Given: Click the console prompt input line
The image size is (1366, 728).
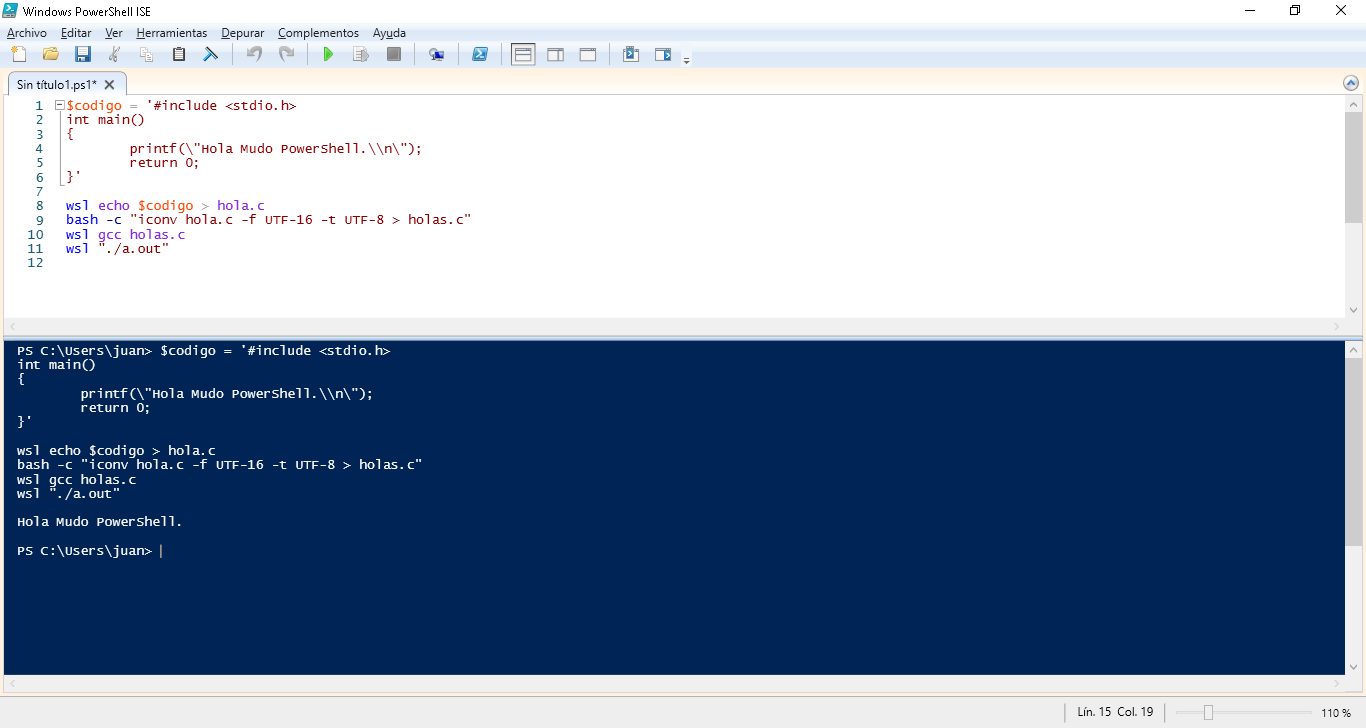Looking at the screenshot, I should 400,551.
